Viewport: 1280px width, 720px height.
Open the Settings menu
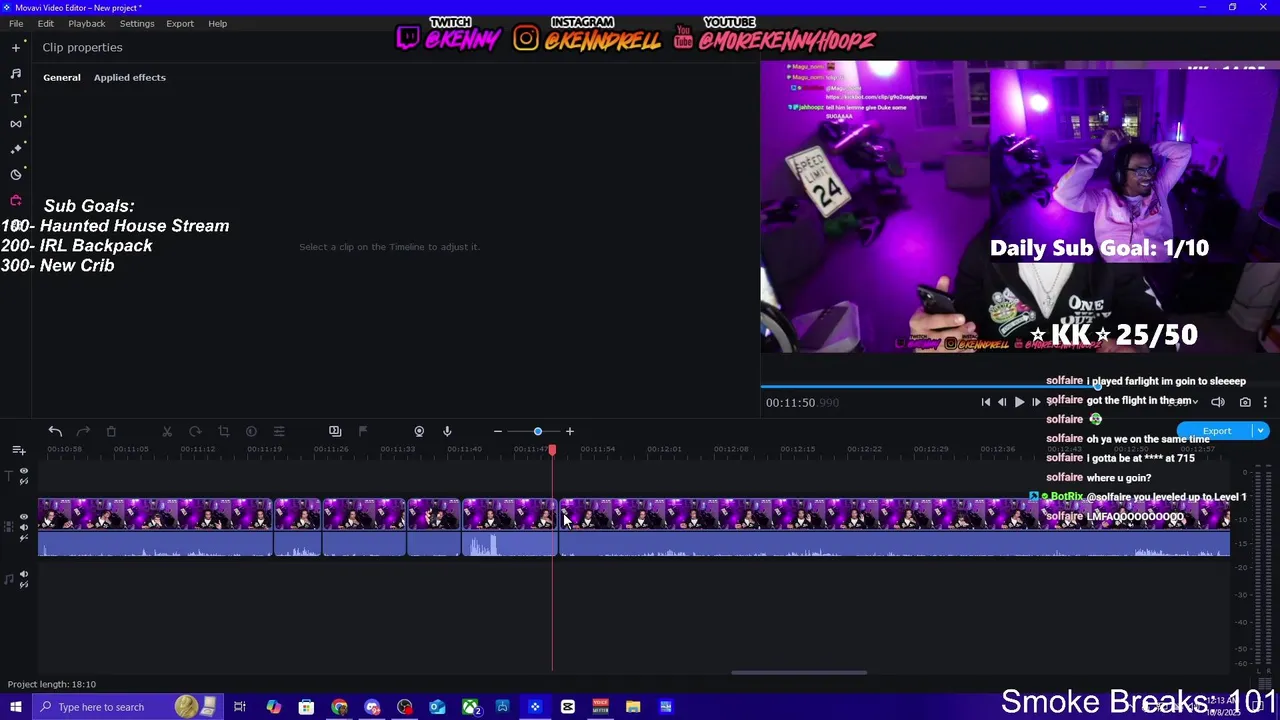137,23
